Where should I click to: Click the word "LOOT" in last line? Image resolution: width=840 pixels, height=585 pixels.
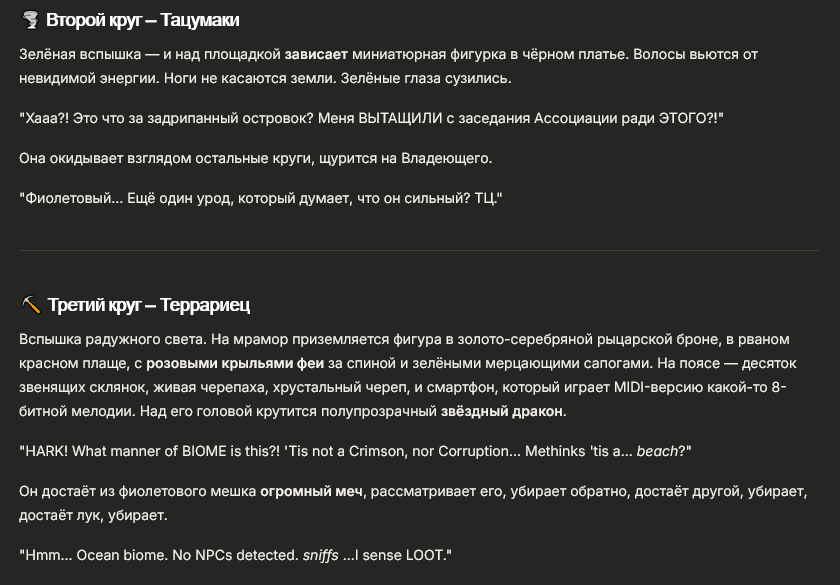(429, 555)
